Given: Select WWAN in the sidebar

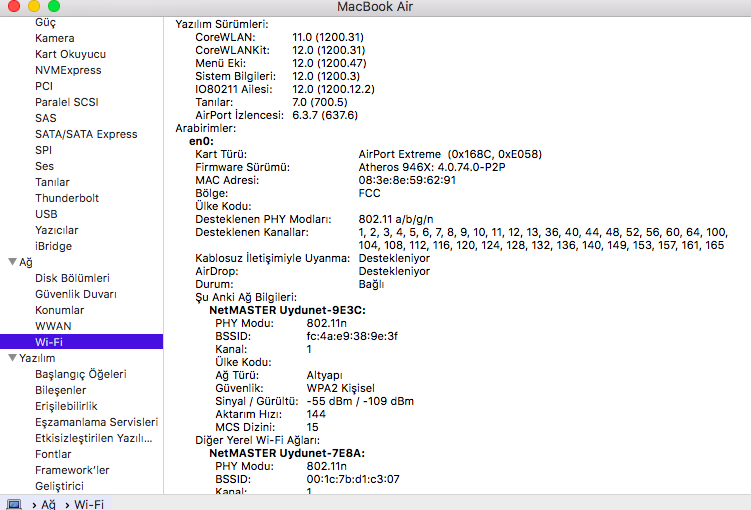Looking at the screenshot, I should (x=53, y=326).
